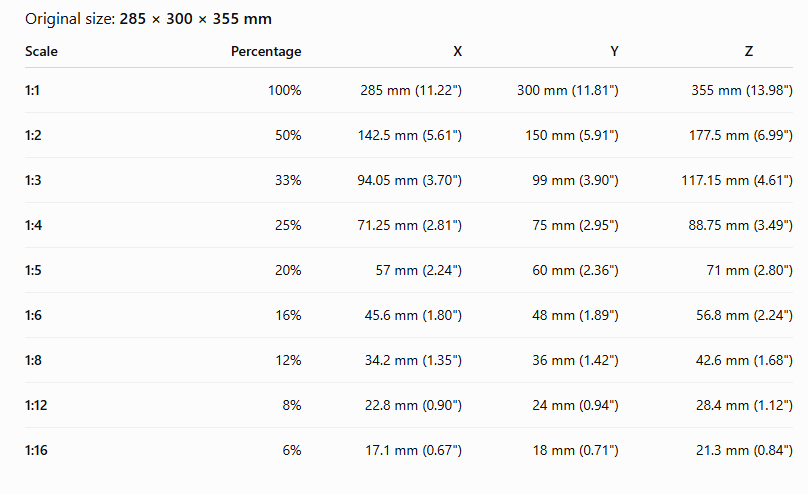The width and height of the screenshot is (808, 494).
Task: Click the Y column header
Action: pyautogui.click(x=614, y=52)
